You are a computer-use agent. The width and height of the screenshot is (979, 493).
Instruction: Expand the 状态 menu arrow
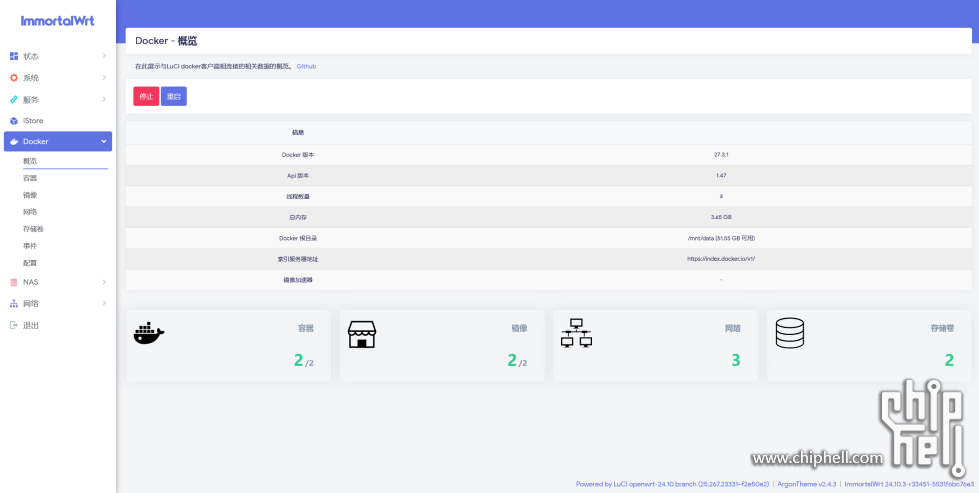point(104,56)
